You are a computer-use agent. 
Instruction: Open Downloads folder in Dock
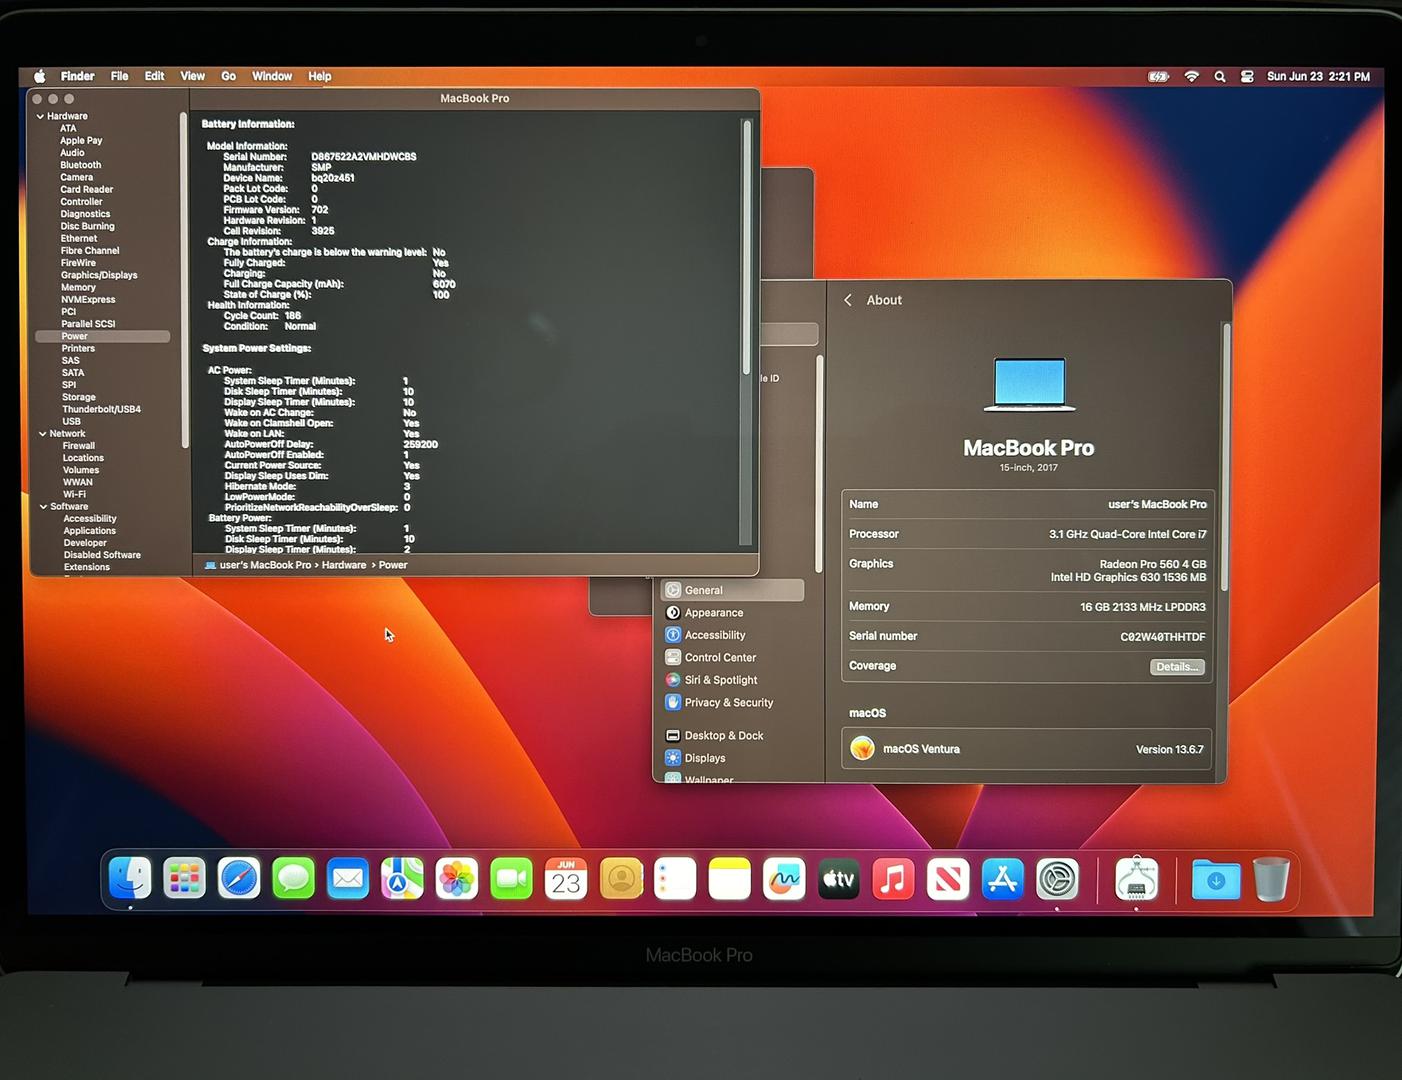click(x=1216, y=878)
